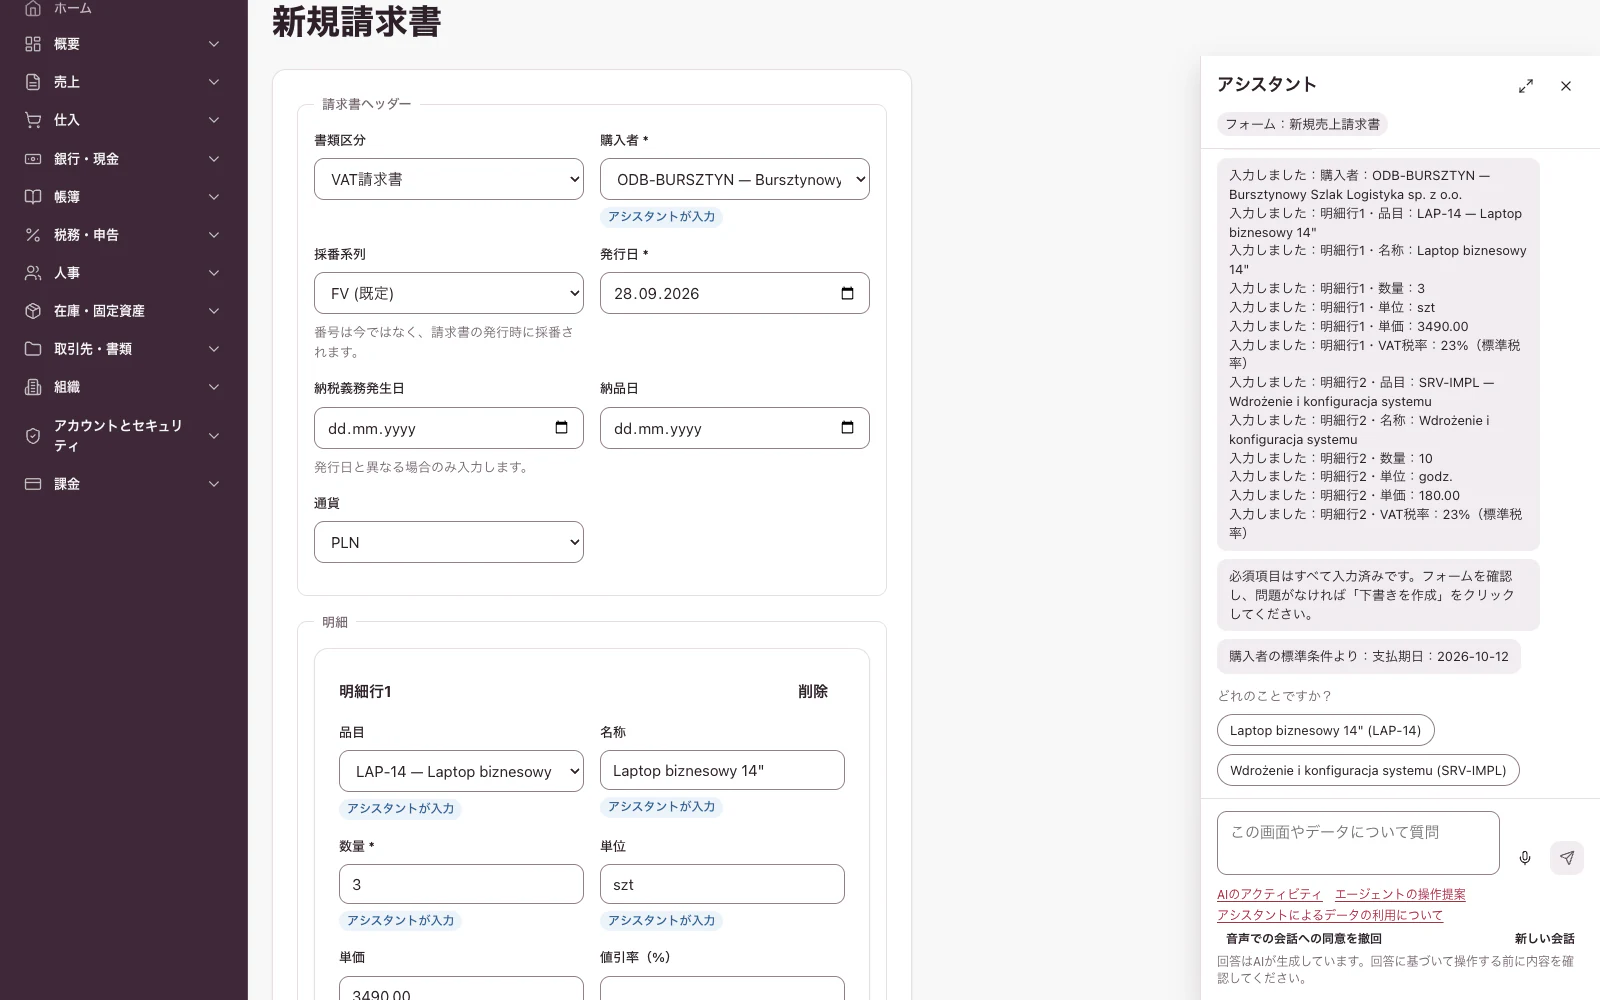Open the 採番系列 FV dropdown
The height and width of the screenshot is (1000, 1600).
pyautogui.click(x=449, y=293)
